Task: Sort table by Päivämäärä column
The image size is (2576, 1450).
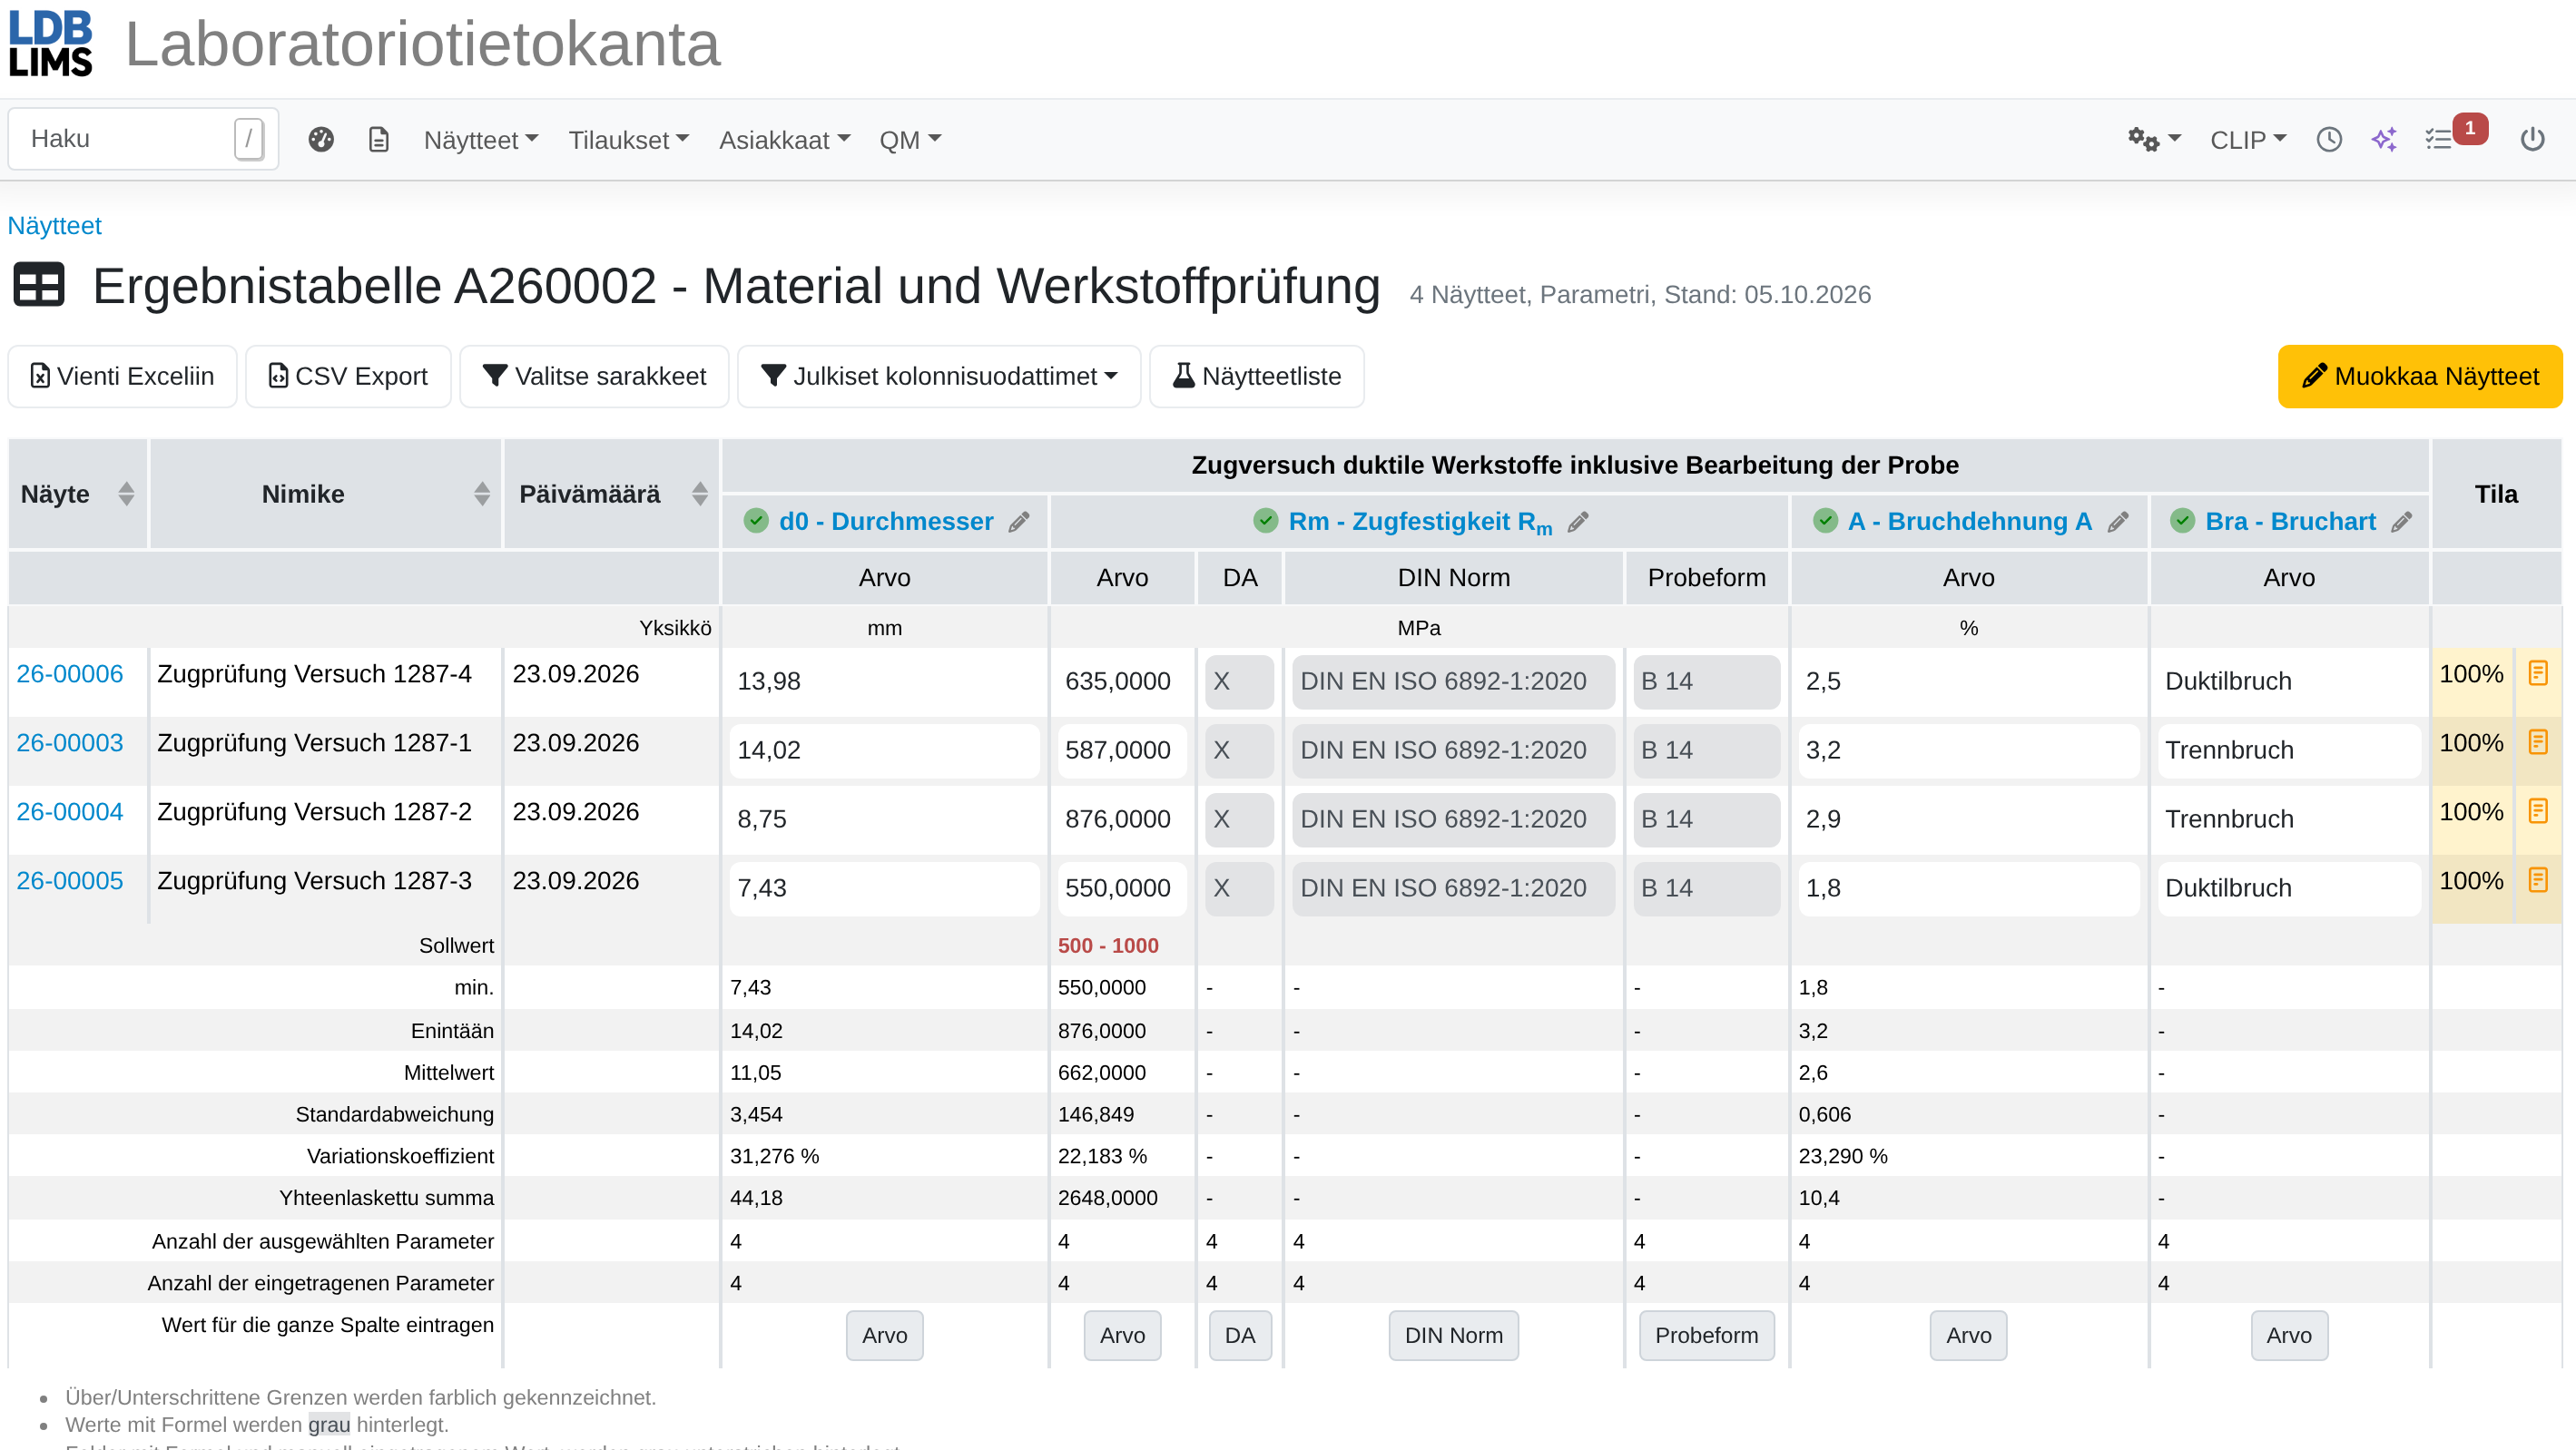Action: [700, 494]
